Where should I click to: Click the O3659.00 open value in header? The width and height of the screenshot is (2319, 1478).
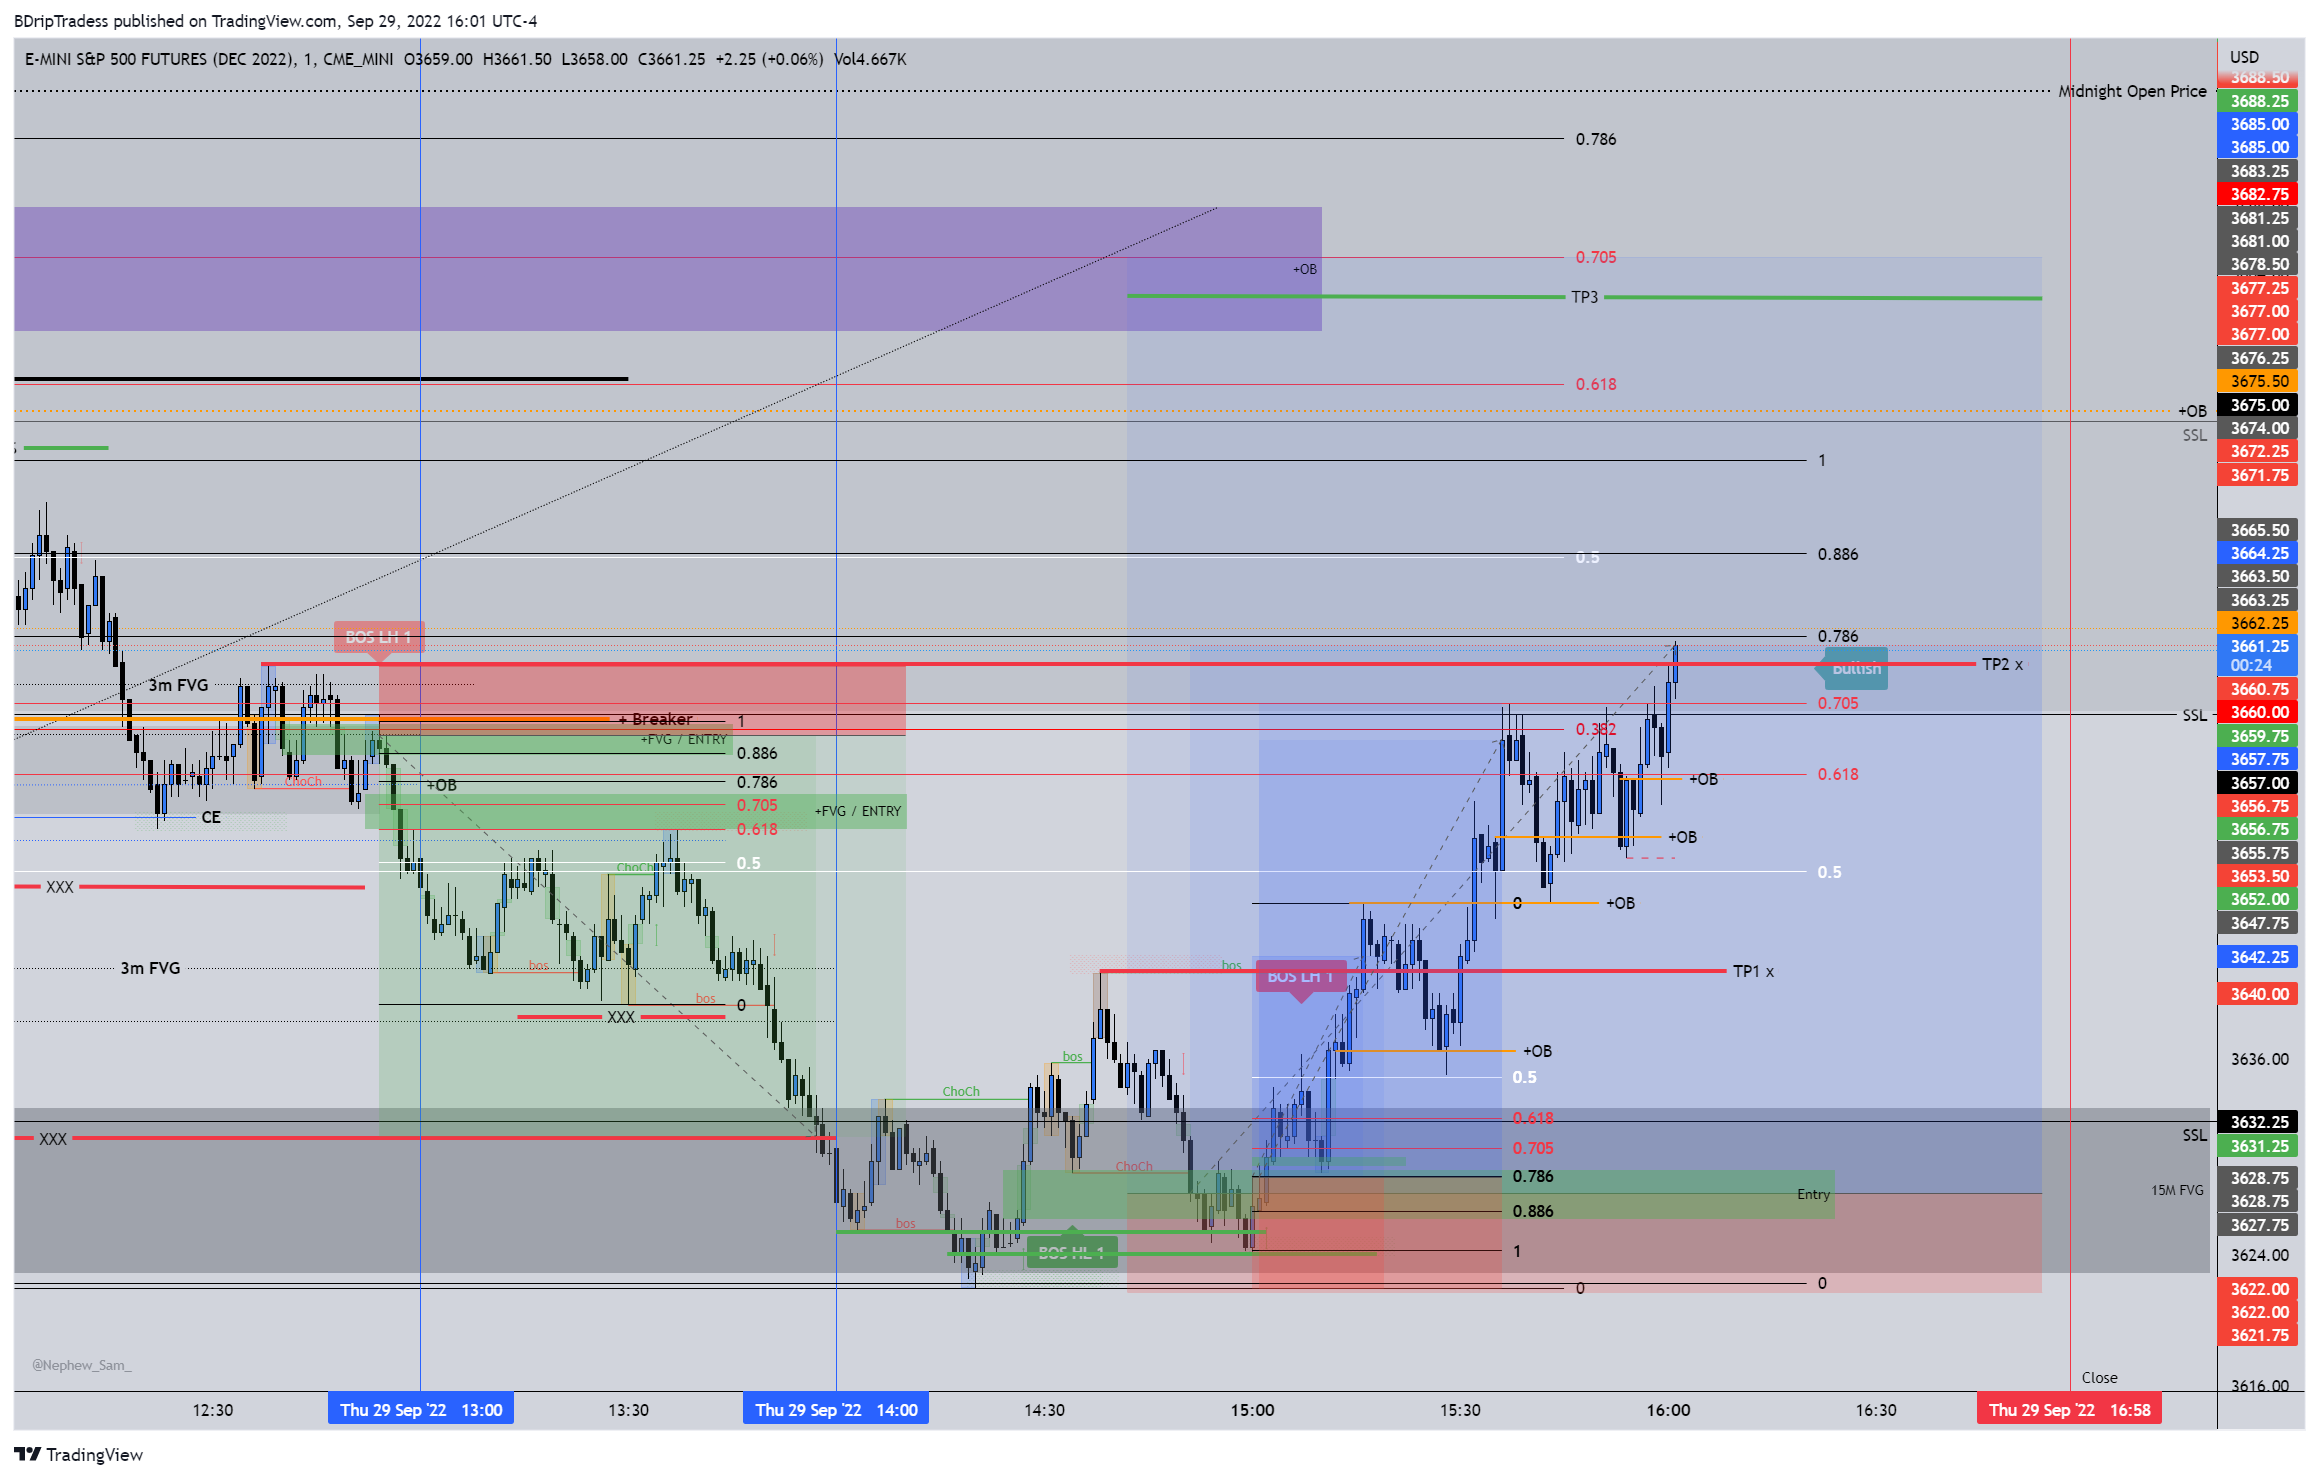pyautogui.click(x=438, y=59)
